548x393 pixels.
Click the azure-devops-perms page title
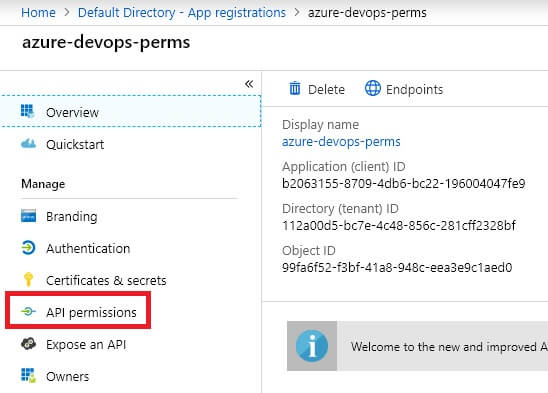(x=106, y=43)
